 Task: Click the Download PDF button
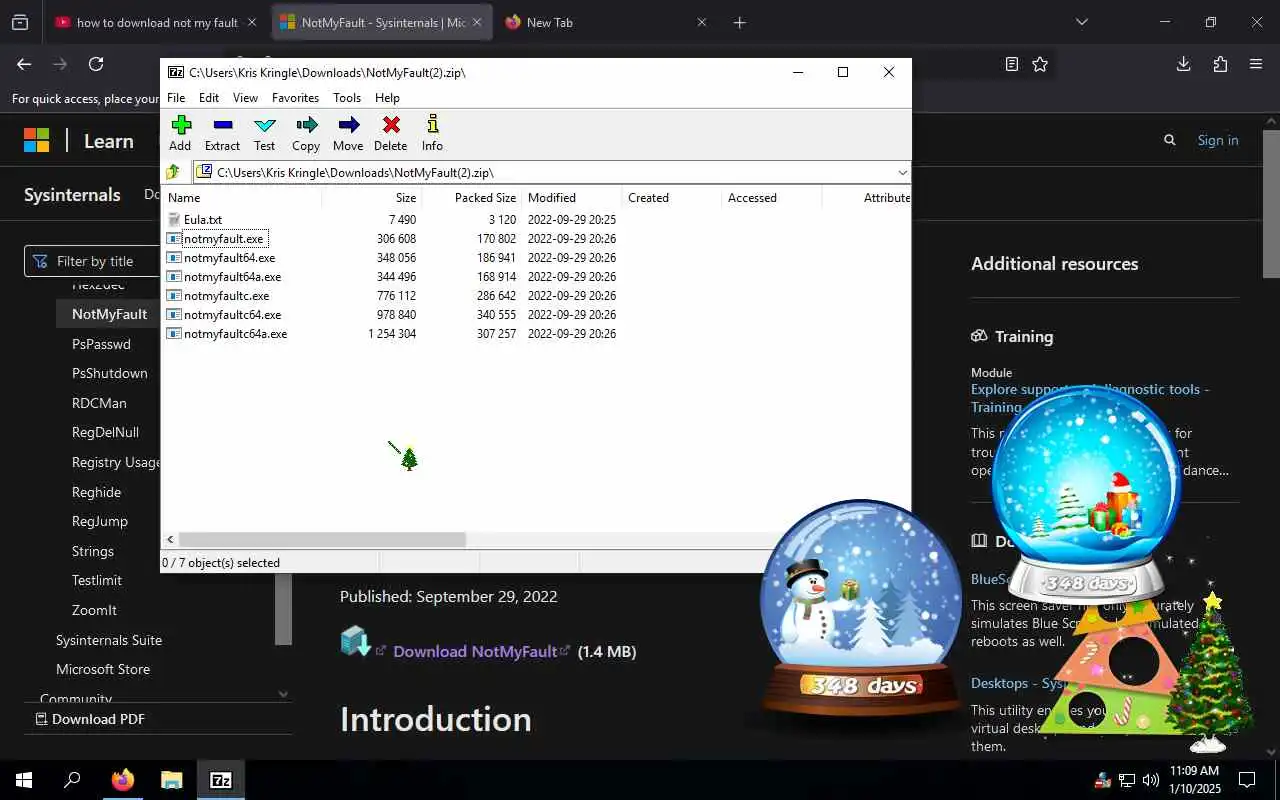pyautogui.click(x=90, y=719)
